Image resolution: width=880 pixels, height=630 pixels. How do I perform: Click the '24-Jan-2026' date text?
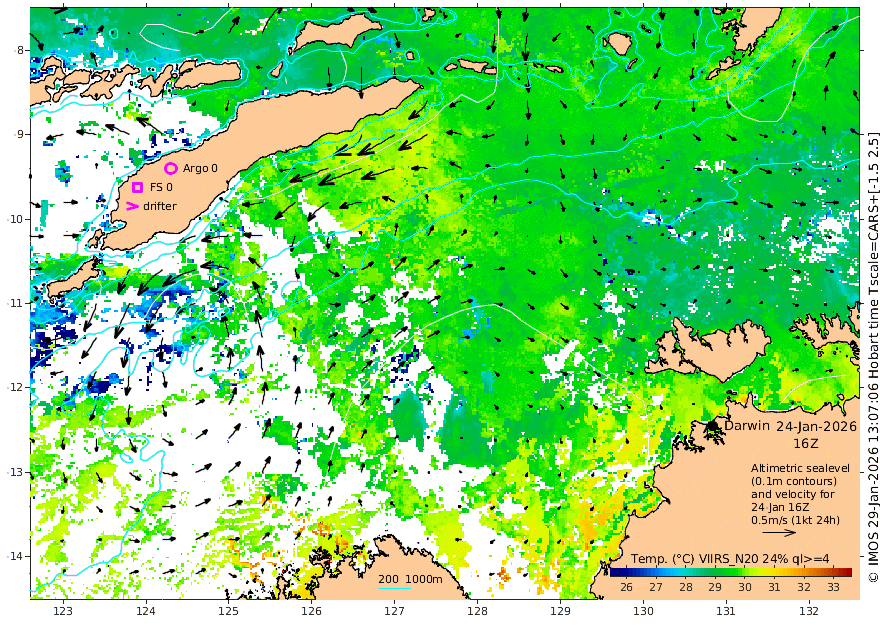817,426
